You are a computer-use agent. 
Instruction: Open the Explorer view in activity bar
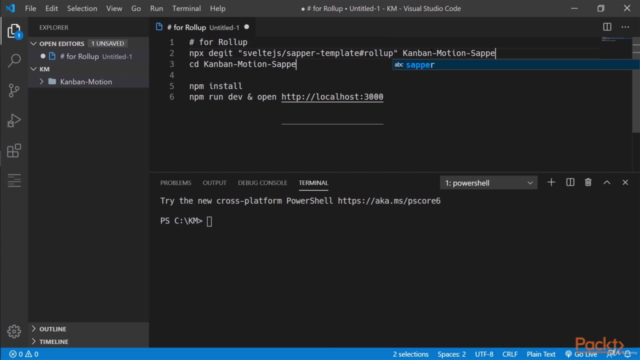[14, 31]
